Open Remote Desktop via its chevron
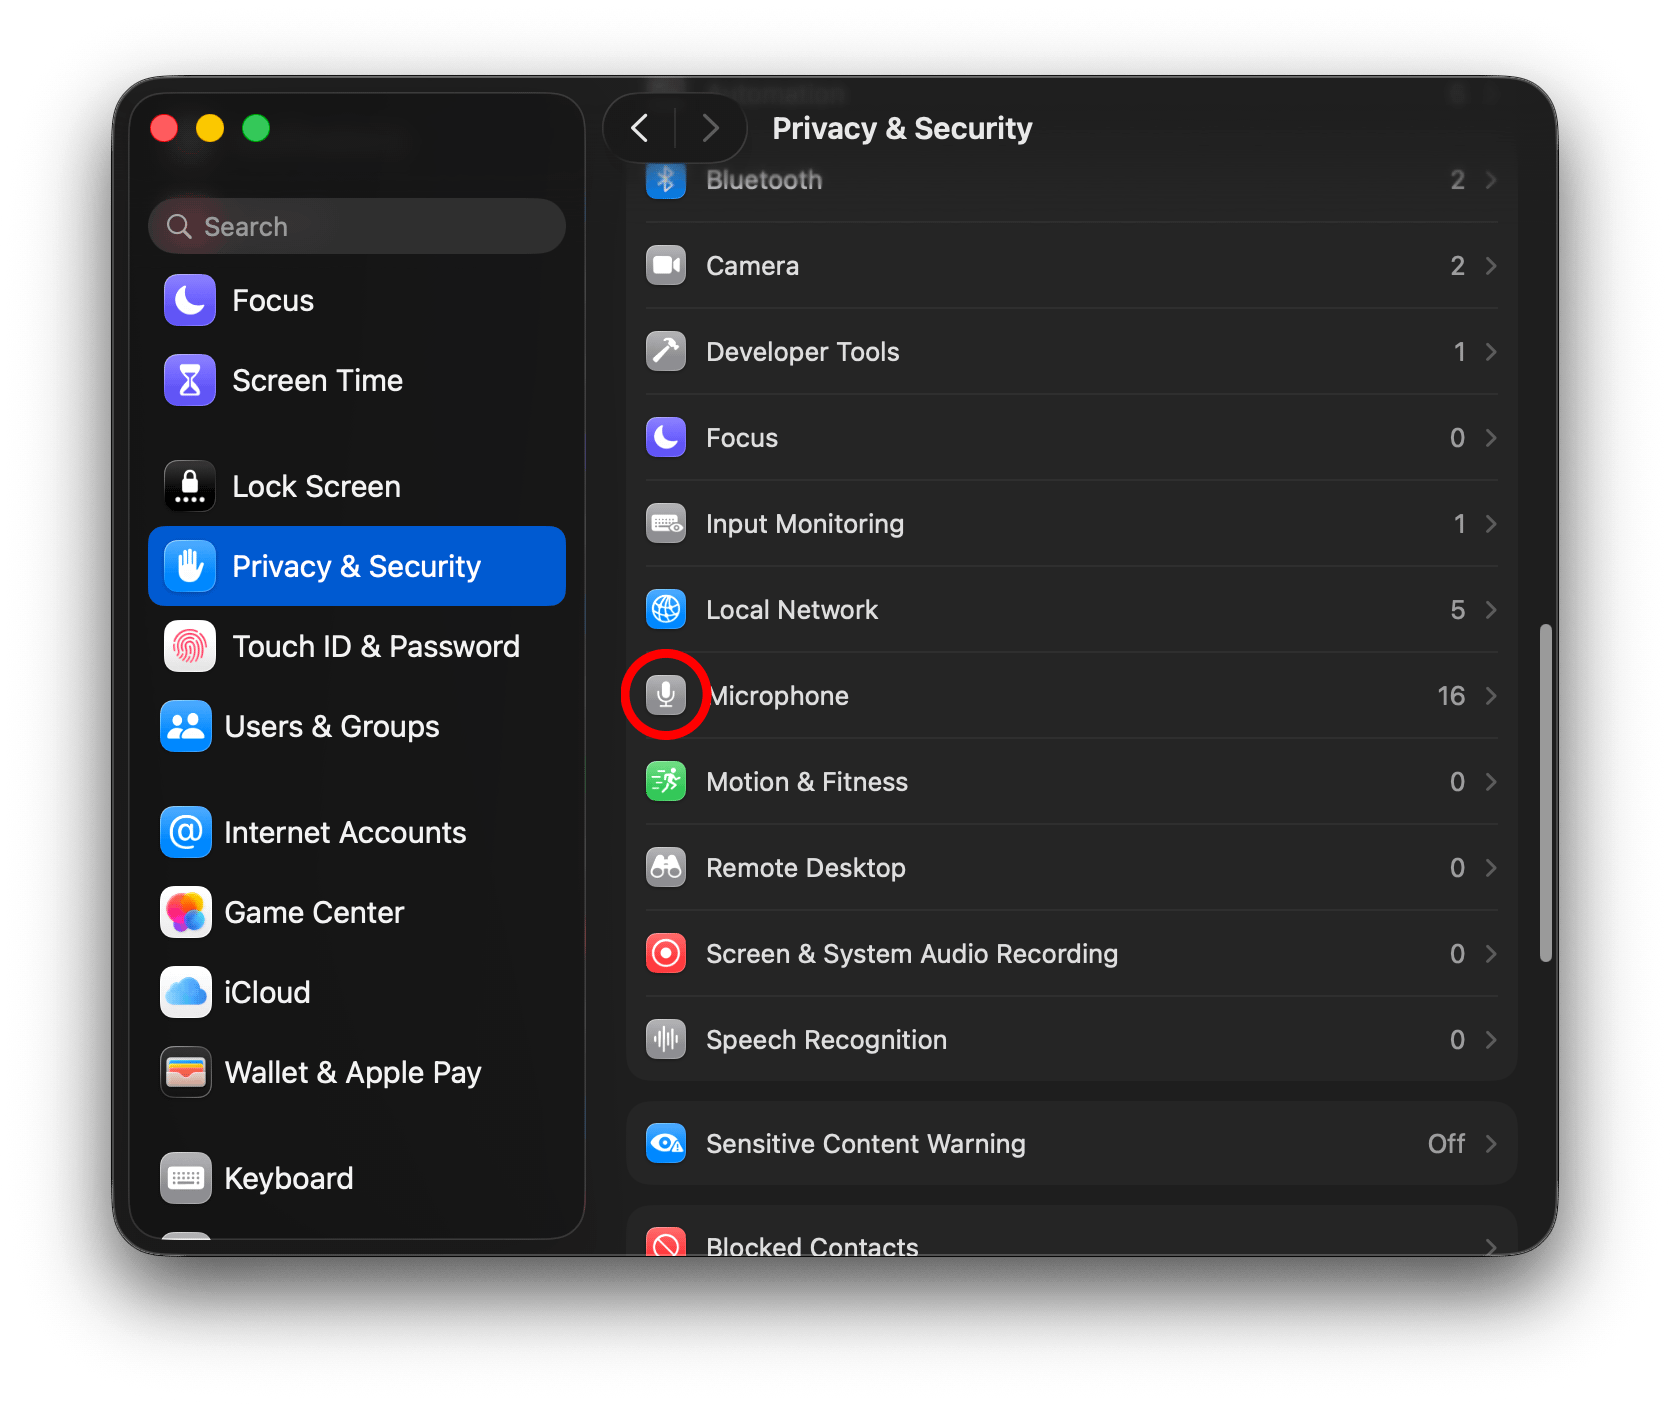The image size is (1670, 1404). coord(1491,868)
